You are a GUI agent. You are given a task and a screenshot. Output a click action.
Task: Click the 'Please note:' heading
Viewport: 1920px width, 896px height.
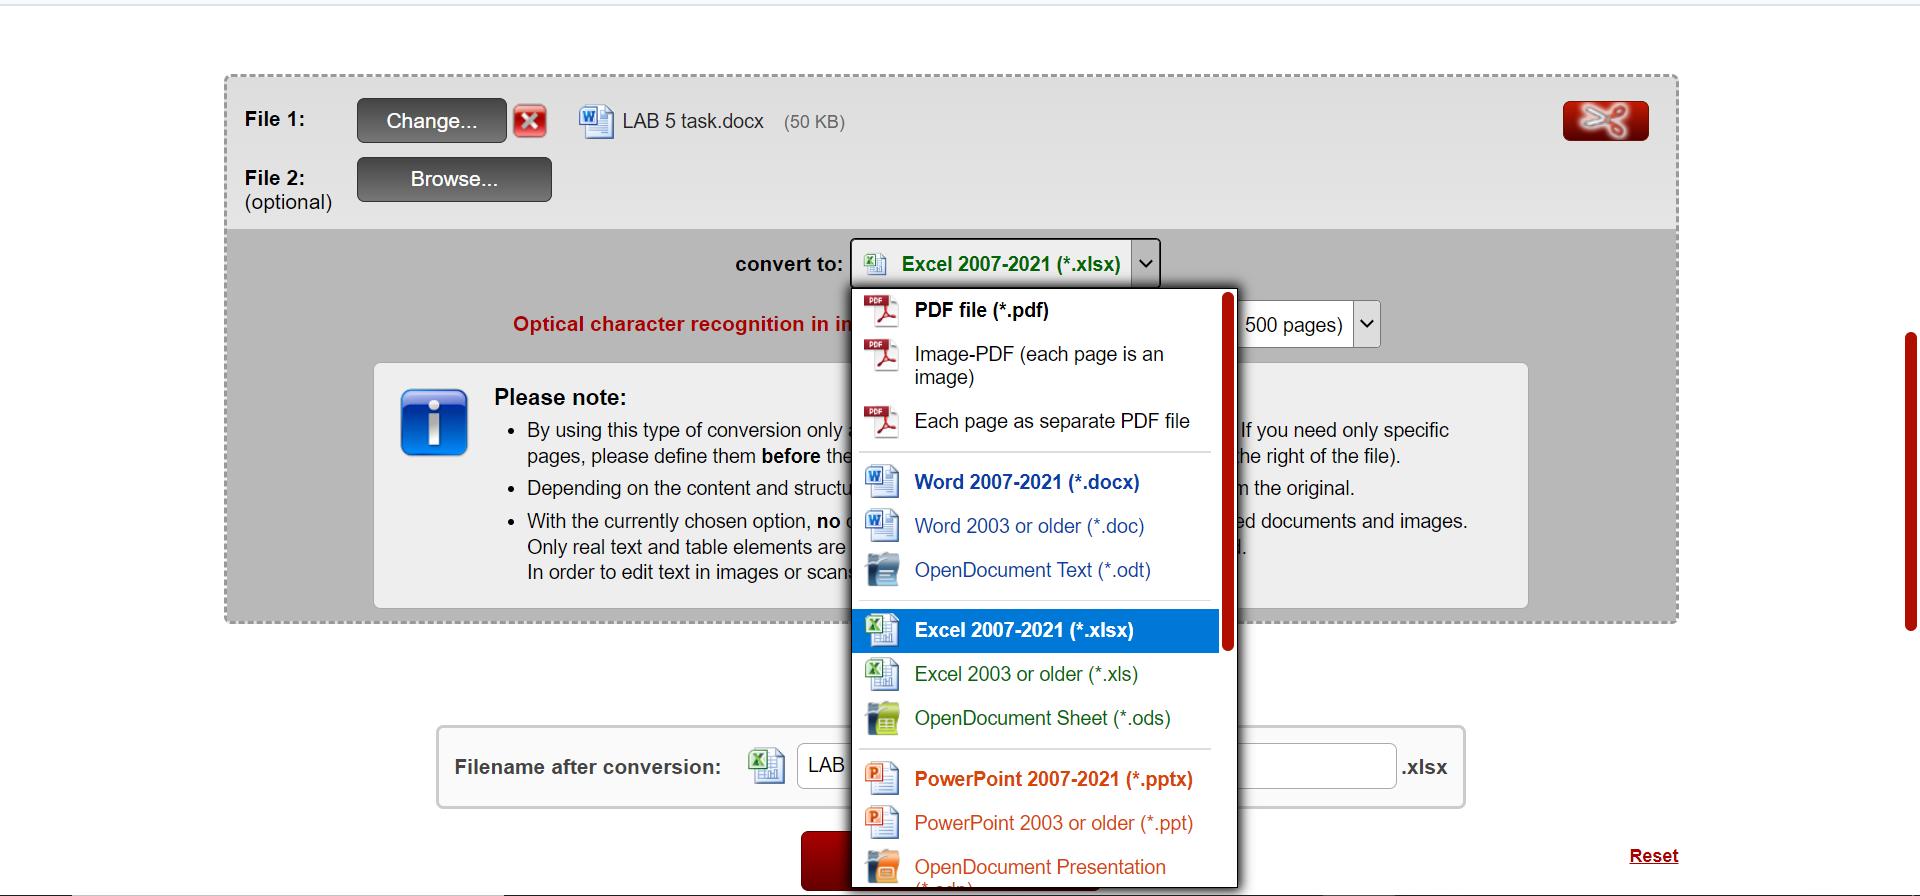pyautogui.click(x=560, y=397)
